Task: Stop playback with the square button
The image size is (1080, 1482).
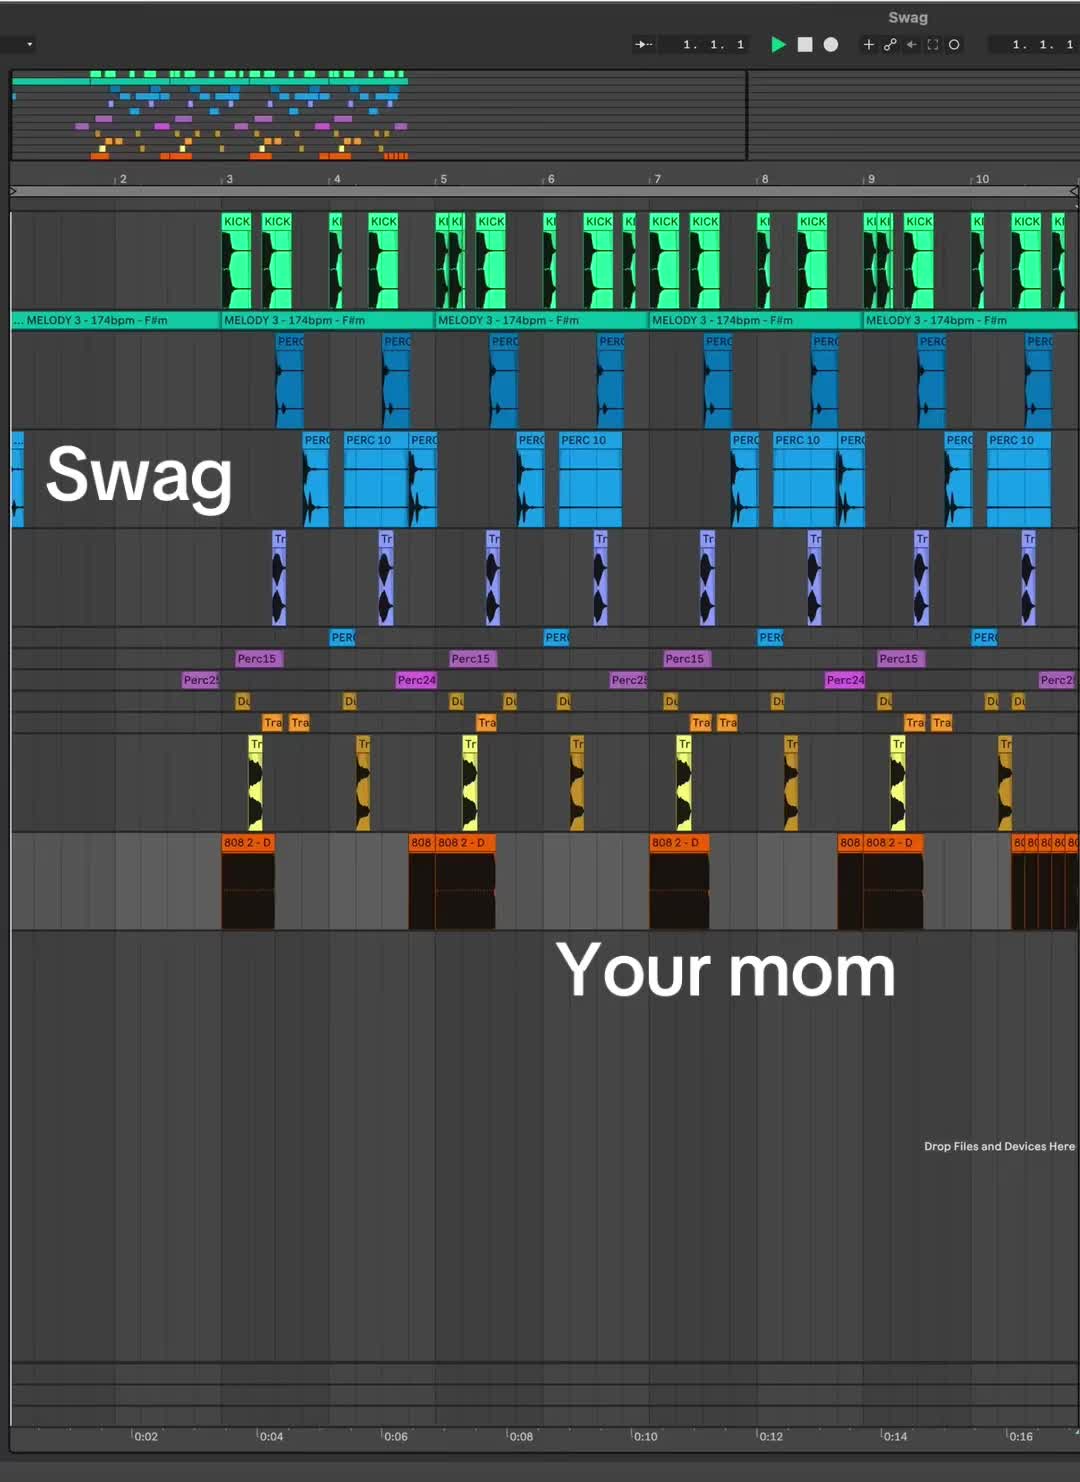Action: coord(804,44)
